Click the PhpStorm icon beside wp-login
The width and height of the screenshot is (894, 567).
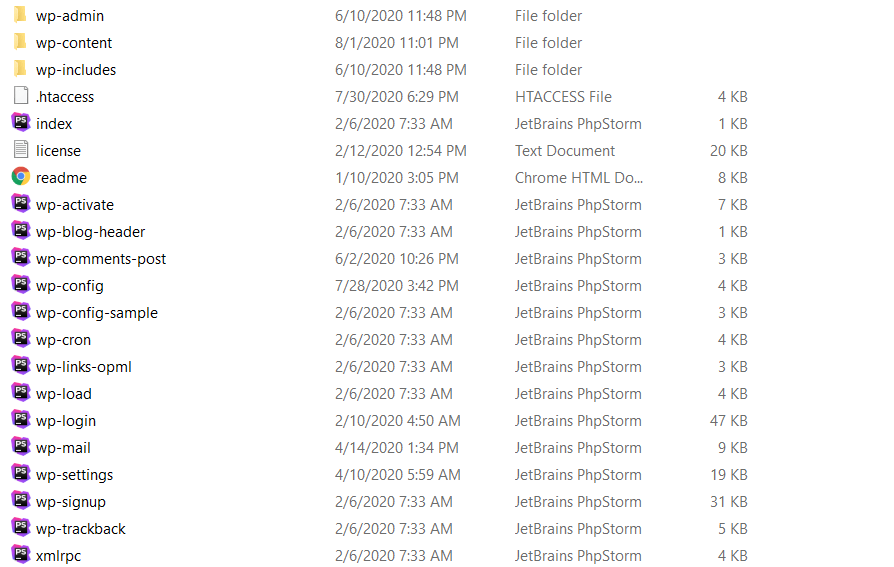[21, 419]
